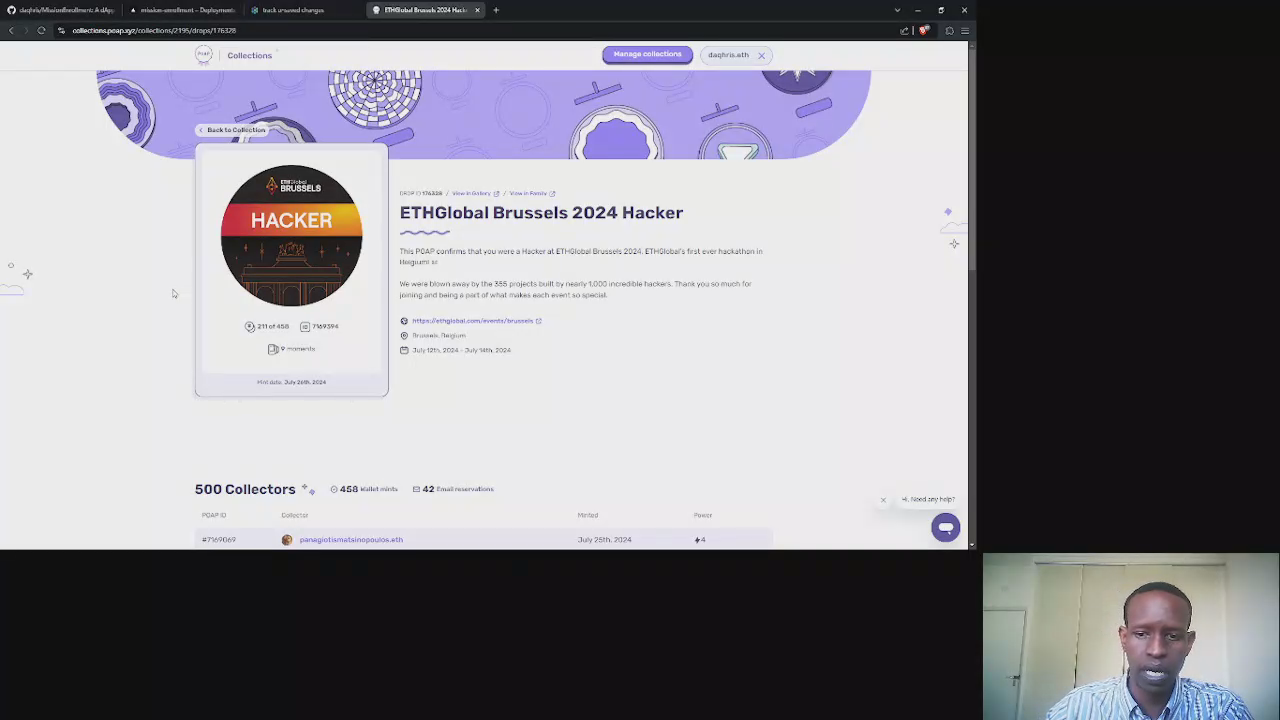The image size is (1280, 720).
Task: Click the browser forward arrow
Action: [26, 30]
